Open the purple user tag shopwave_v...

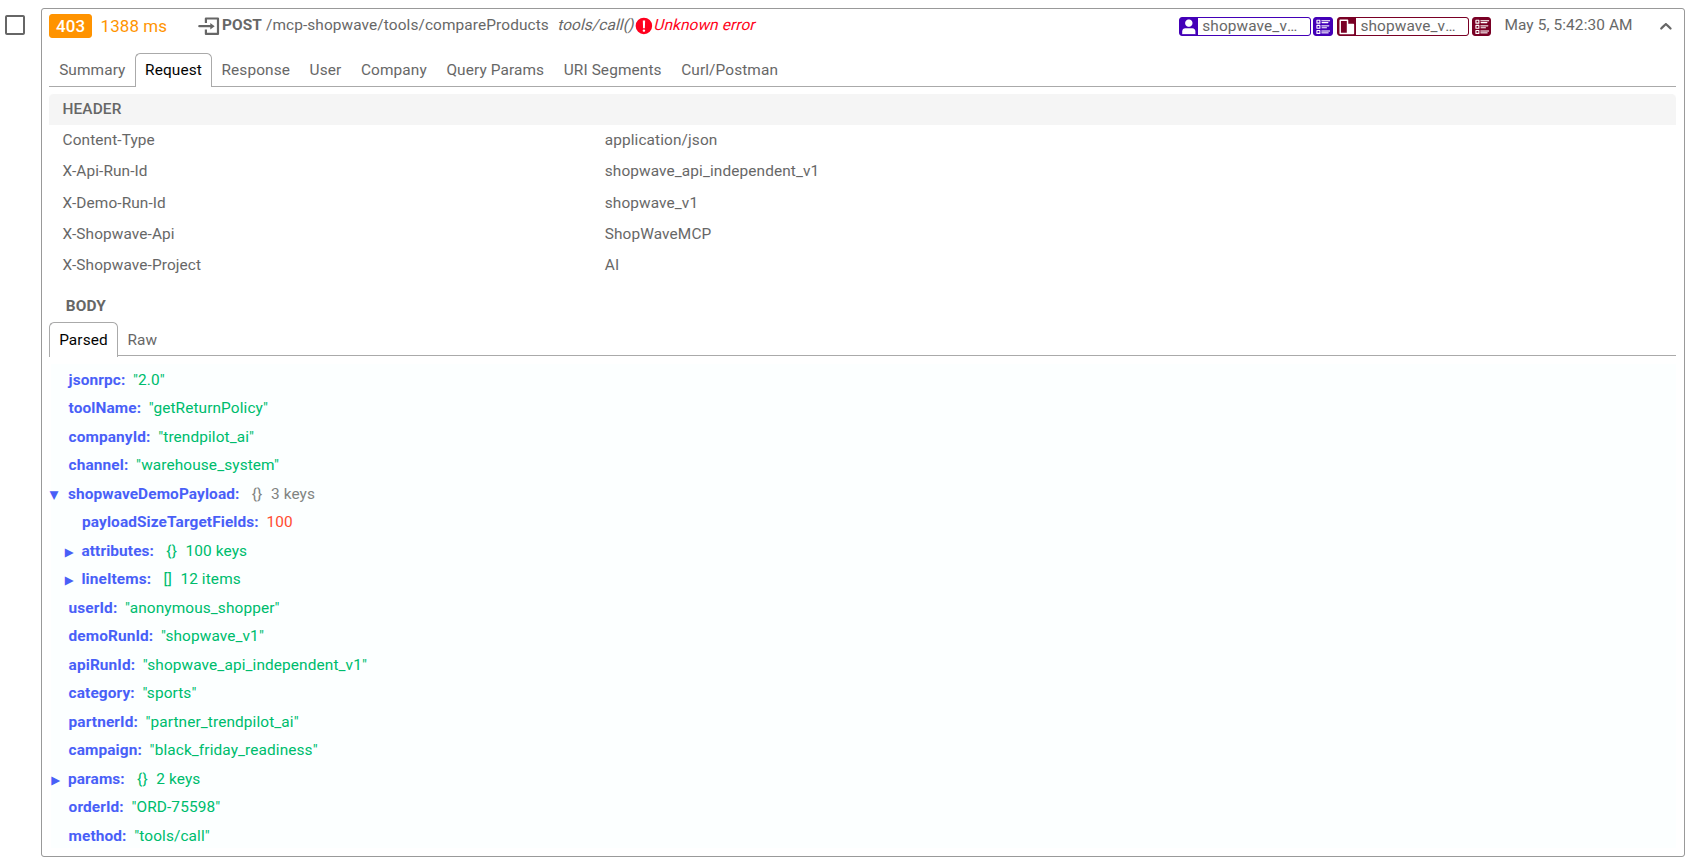coord(1244,26)
